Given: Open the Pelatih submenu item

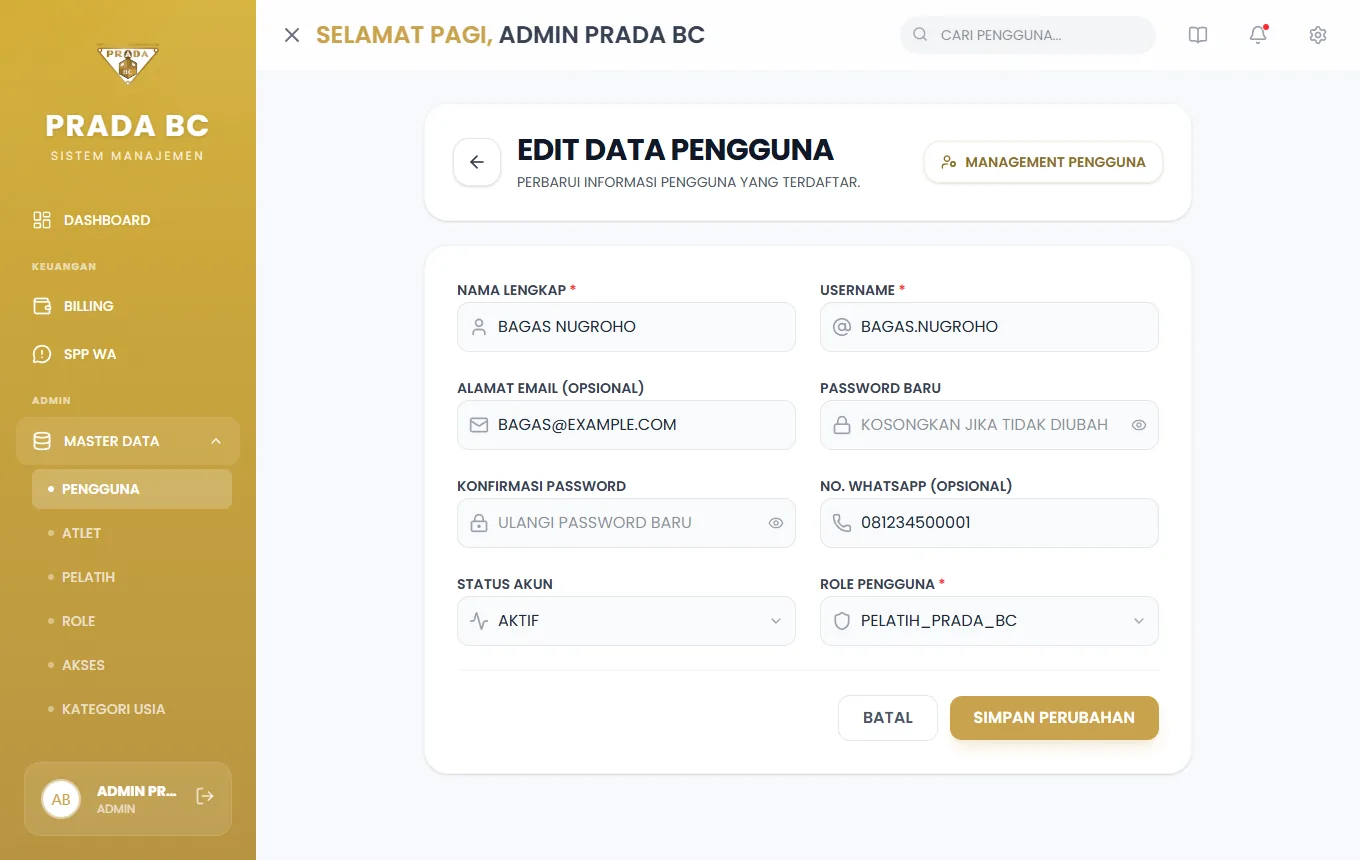Looking at the screenshot, I should tap(132, 577).
